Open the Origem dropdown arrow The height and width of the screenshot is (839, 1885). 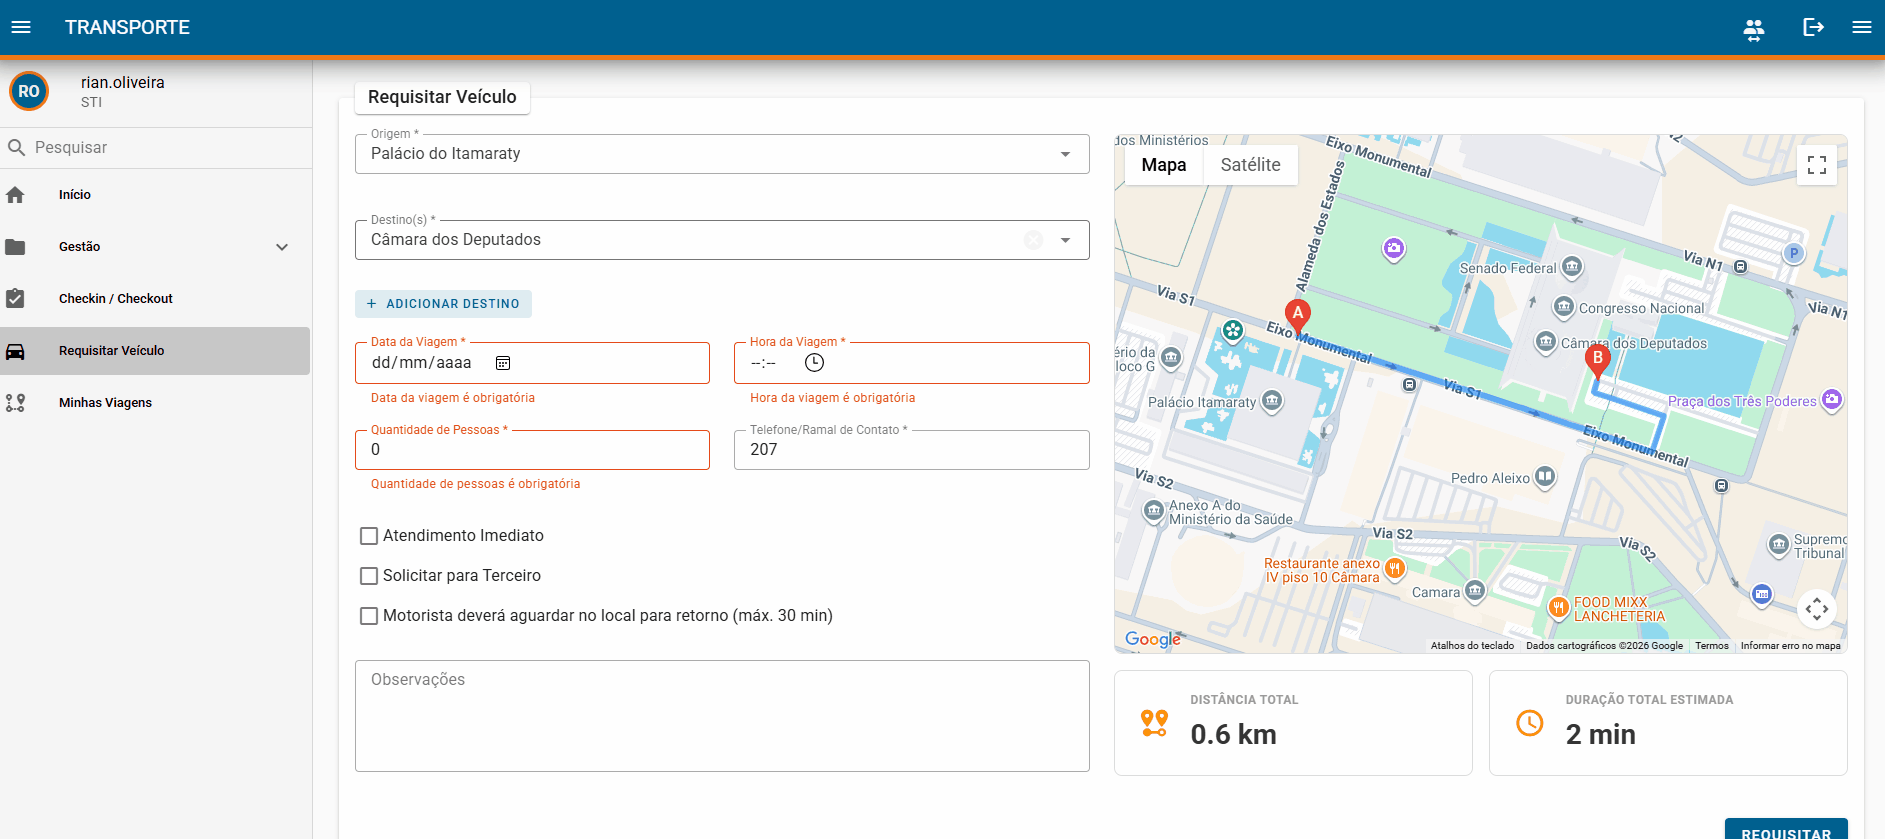click(x=1066, y=154)
